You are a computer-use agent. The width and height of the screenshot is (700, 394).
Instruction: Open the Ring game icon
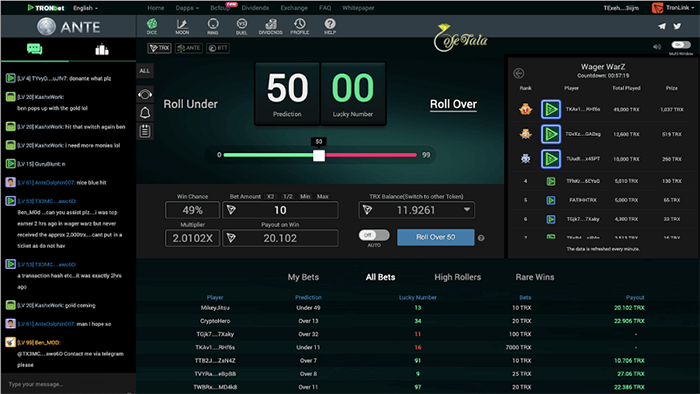click(213, 26)
